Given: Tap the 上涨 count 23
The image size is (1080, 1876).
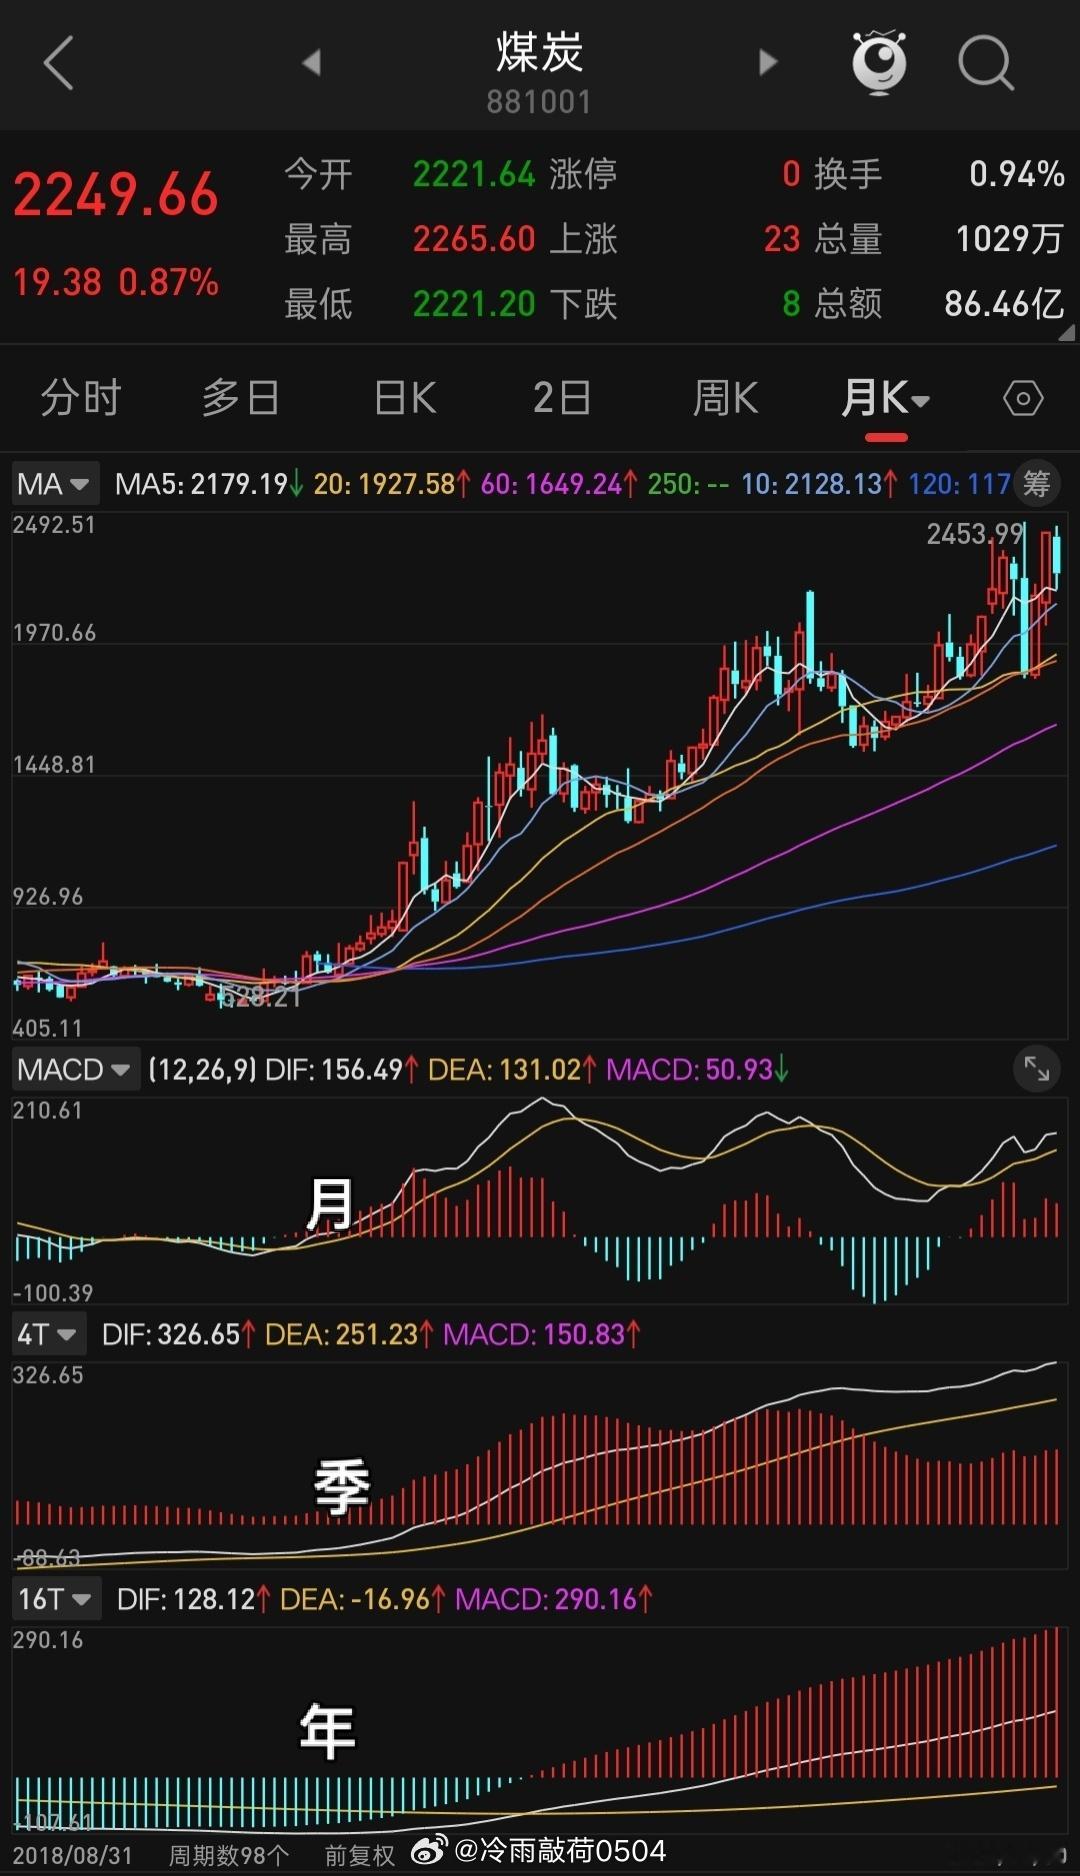Looking at the screenshot, I should coord(782,239).
